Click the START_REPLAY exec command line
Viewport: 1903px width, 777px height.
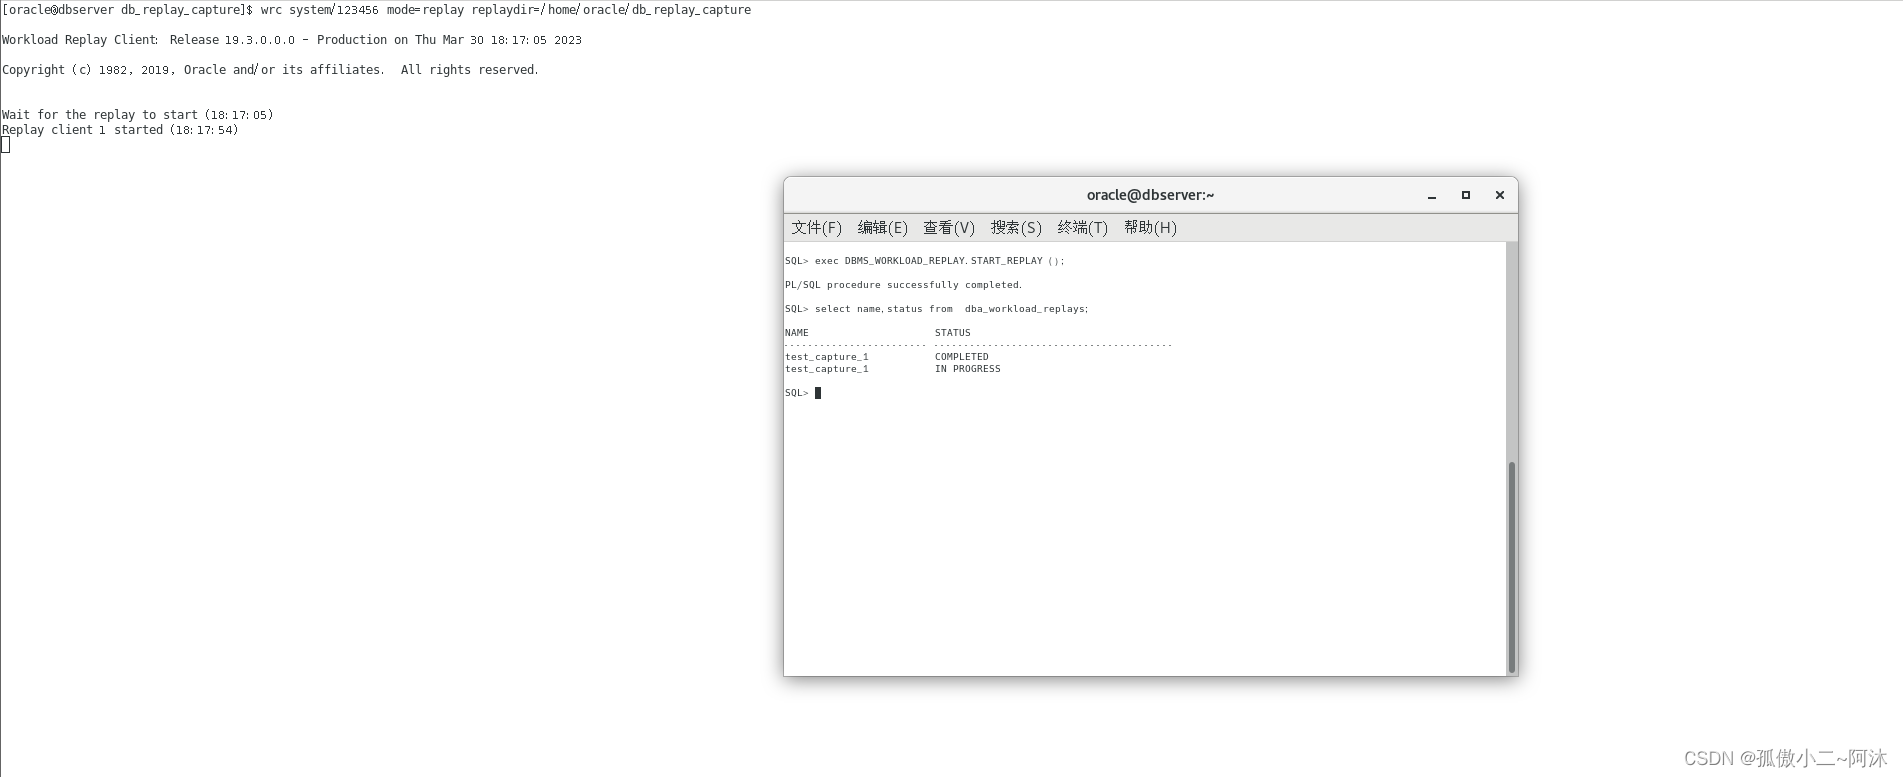(x=925, y=261)
